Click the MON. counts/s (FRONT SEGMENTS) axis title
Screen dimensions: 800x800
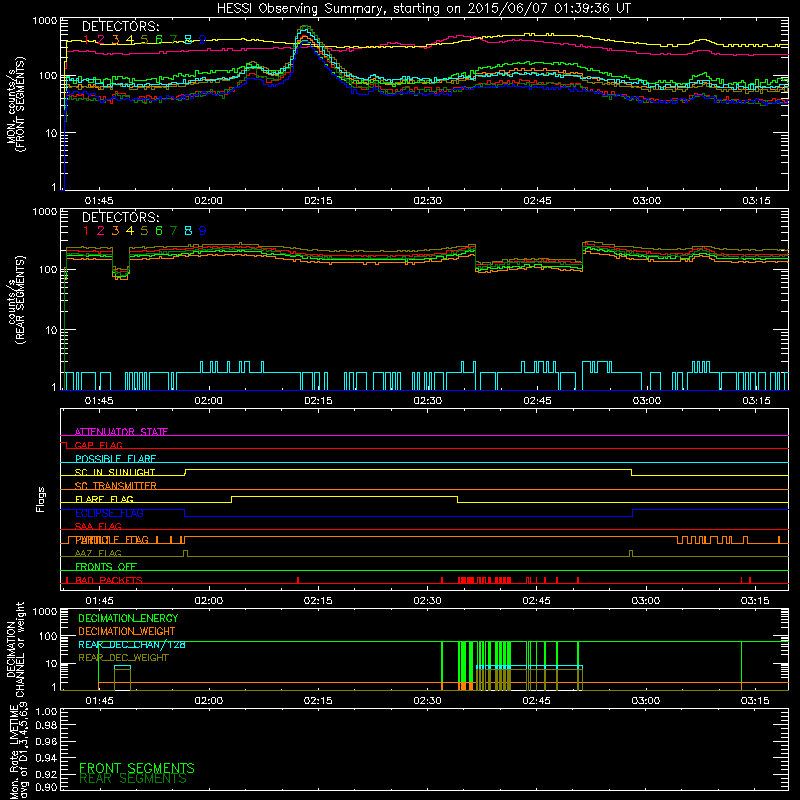click(15, 104)
